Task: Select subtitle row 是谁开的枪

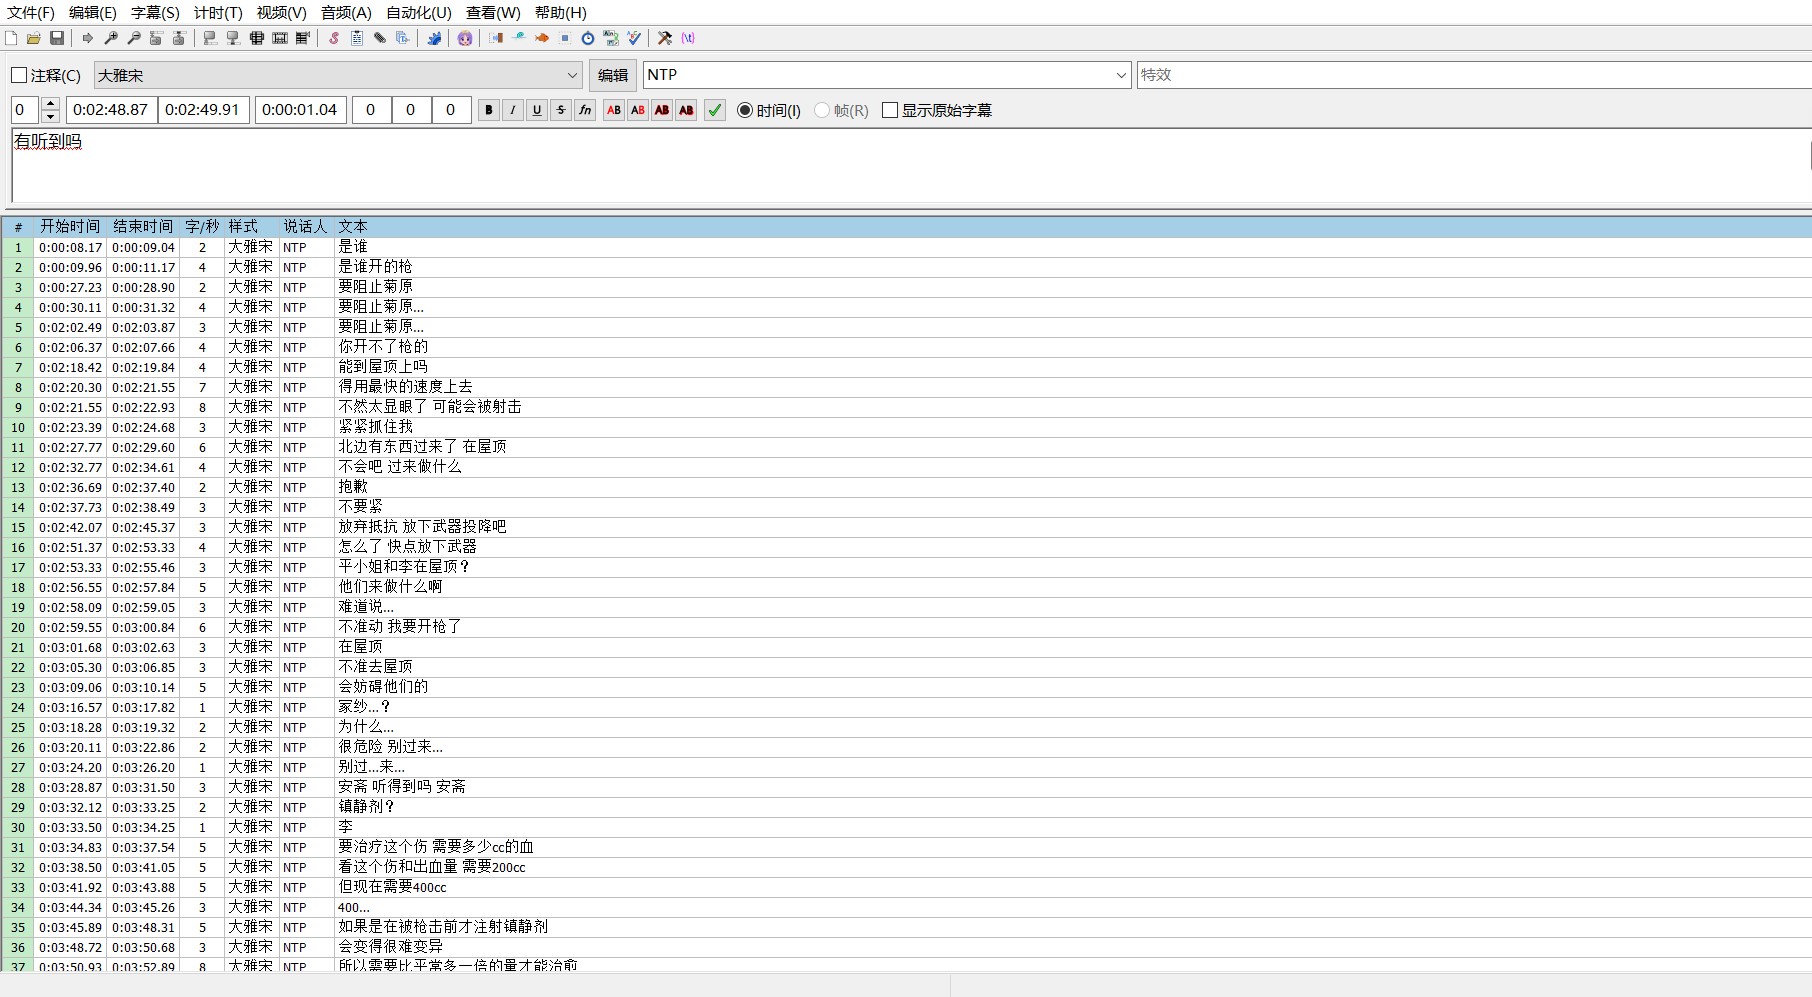Action: pos(906,267)
